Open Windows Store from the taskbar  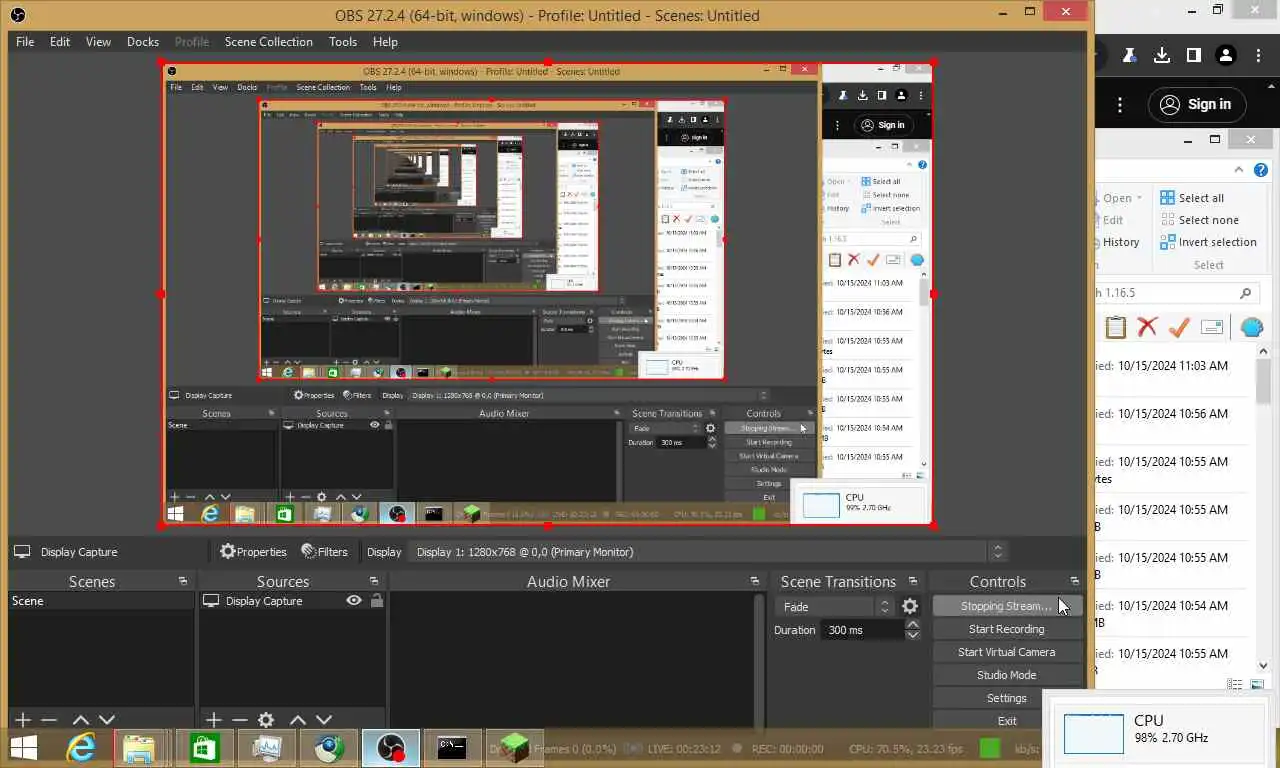point(205,747)
